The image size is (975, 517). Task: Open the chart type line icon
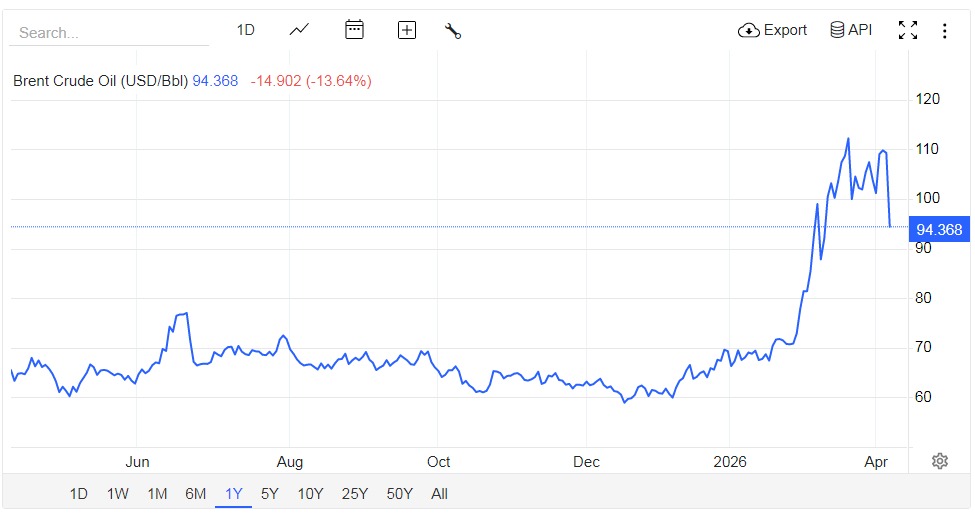click(x=299, y=30)
